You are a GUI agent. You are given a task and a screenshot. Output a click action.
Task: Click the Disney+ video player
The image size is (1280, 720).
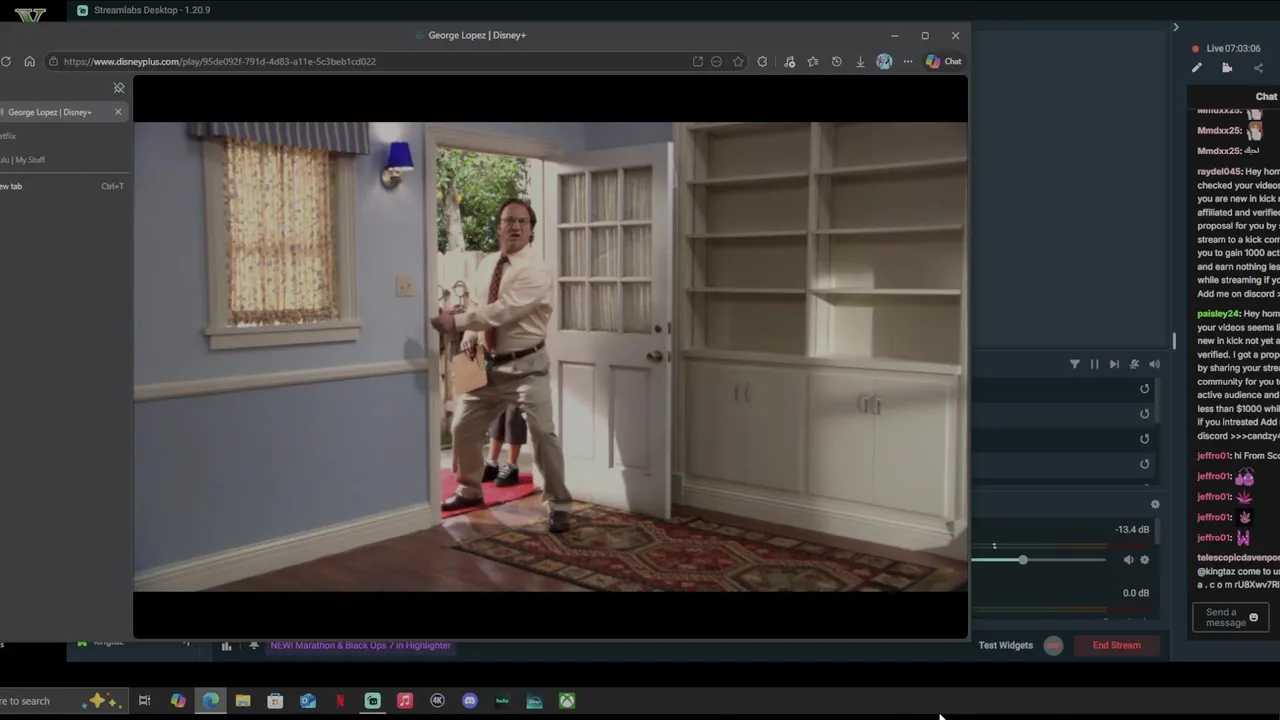(550, 357)
